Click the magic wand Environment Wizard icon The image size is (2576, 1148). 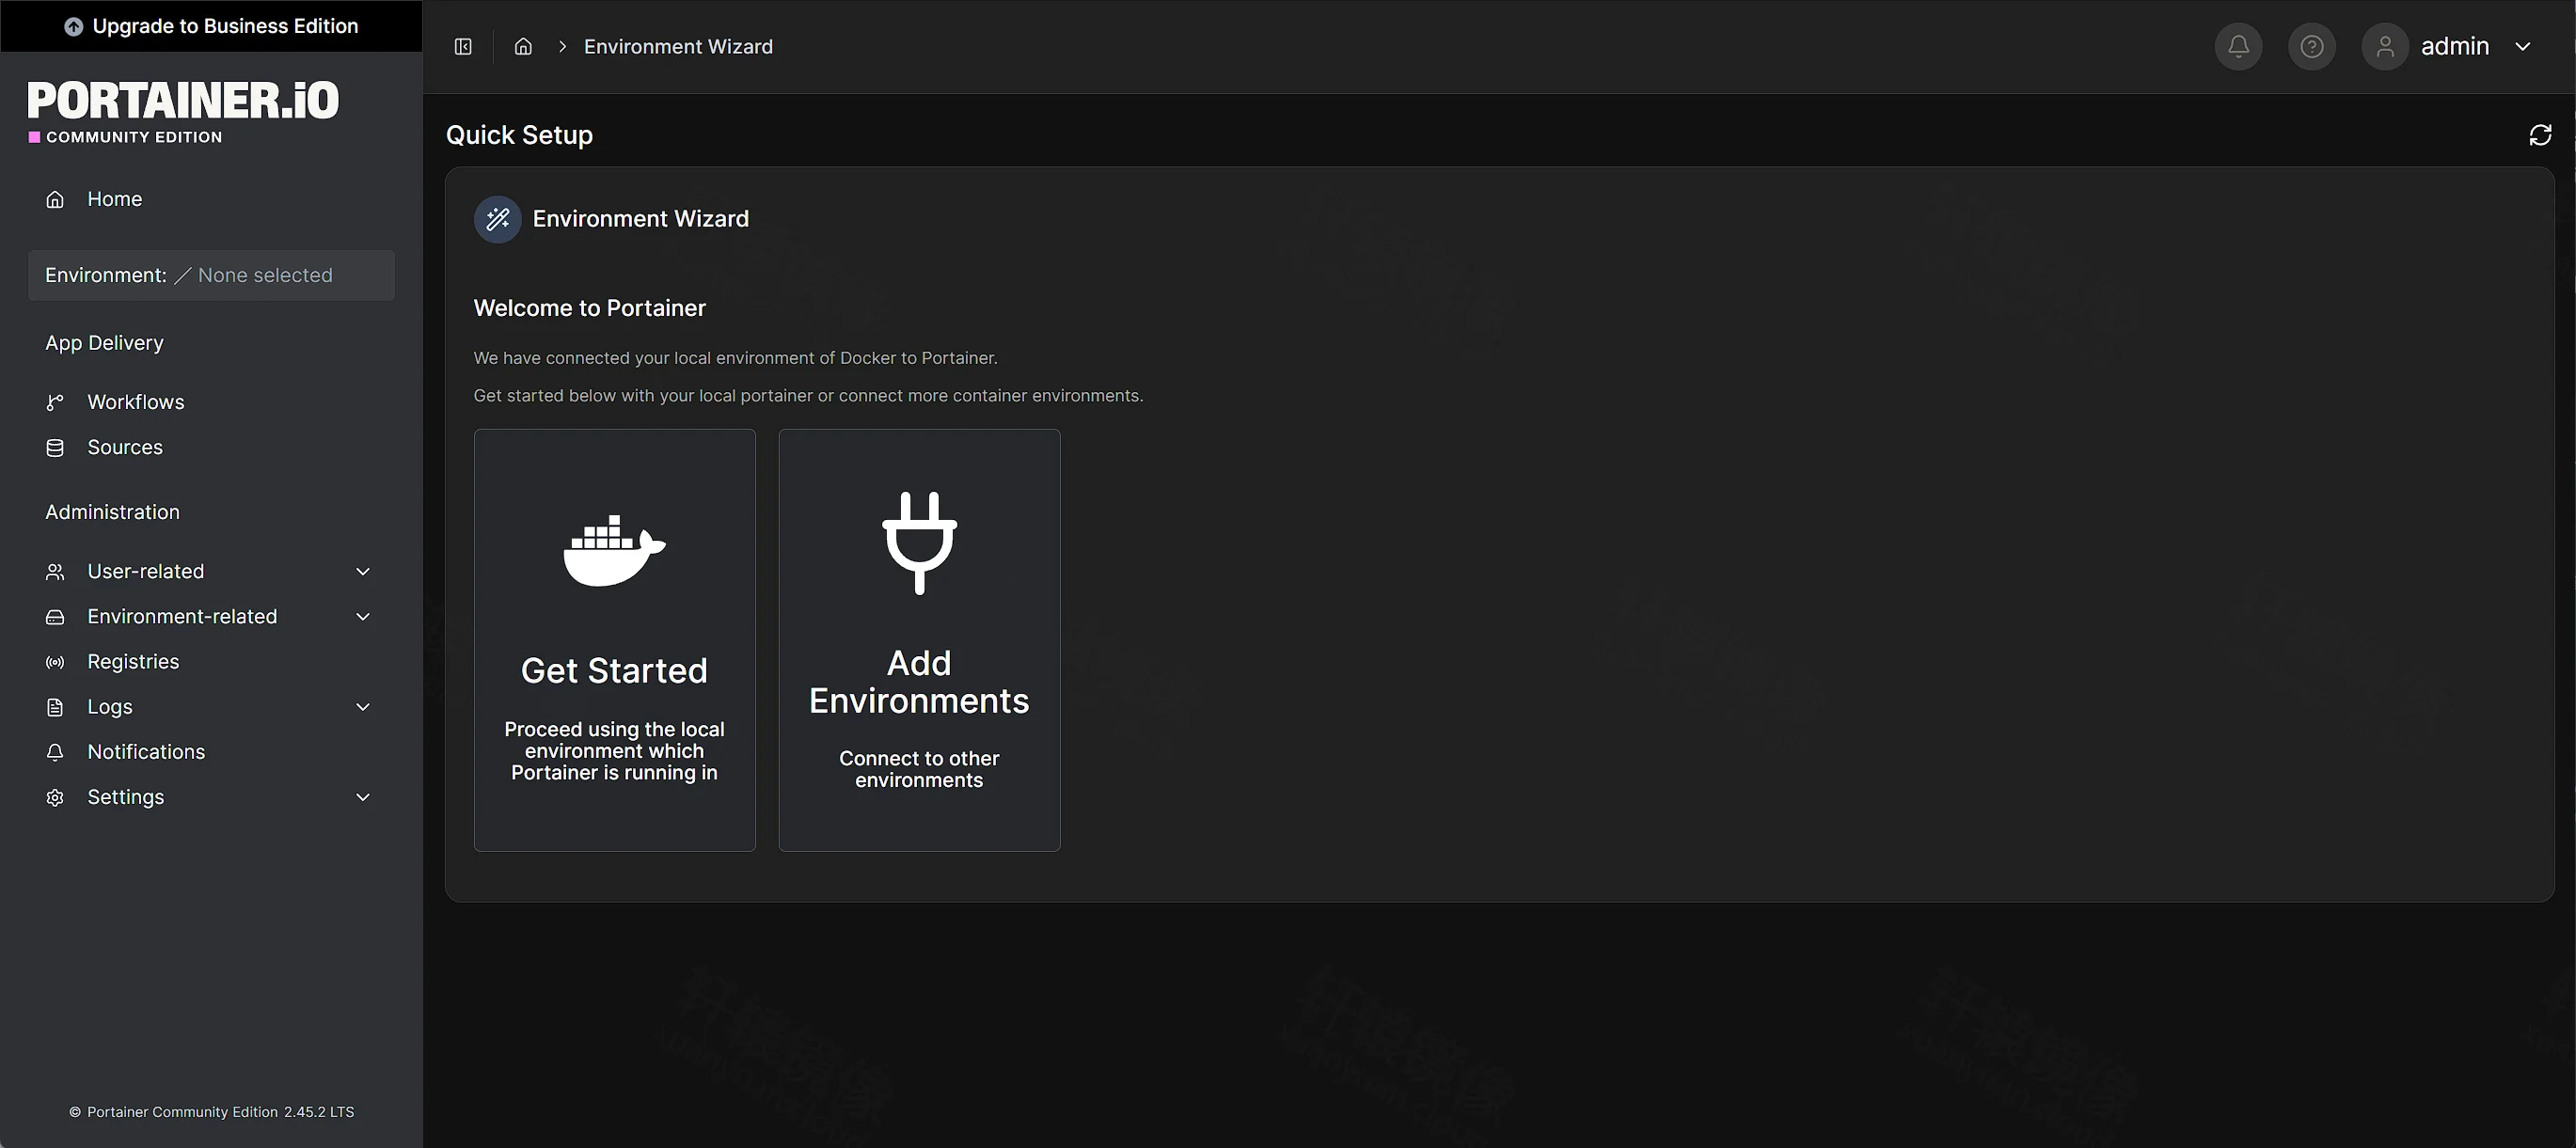tap(497, 219)
